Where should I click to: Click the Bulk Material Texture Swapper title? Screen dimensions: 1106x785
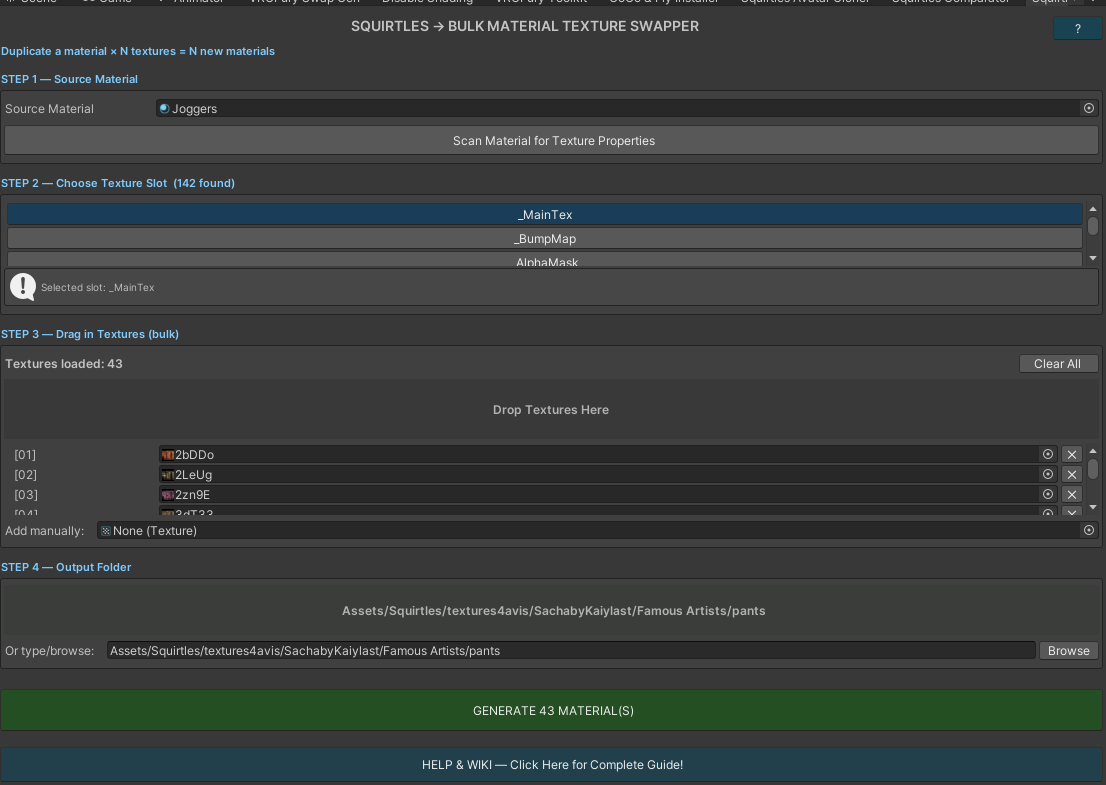coord(525,26)
